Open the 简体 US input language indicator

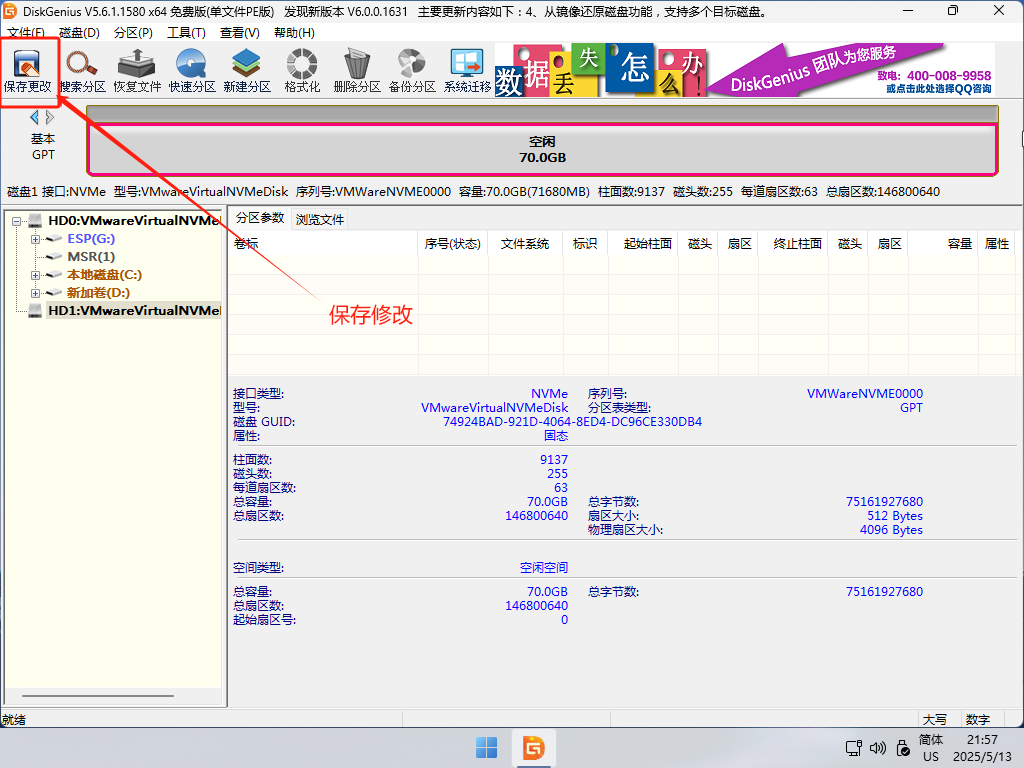[x=931, y=748]
